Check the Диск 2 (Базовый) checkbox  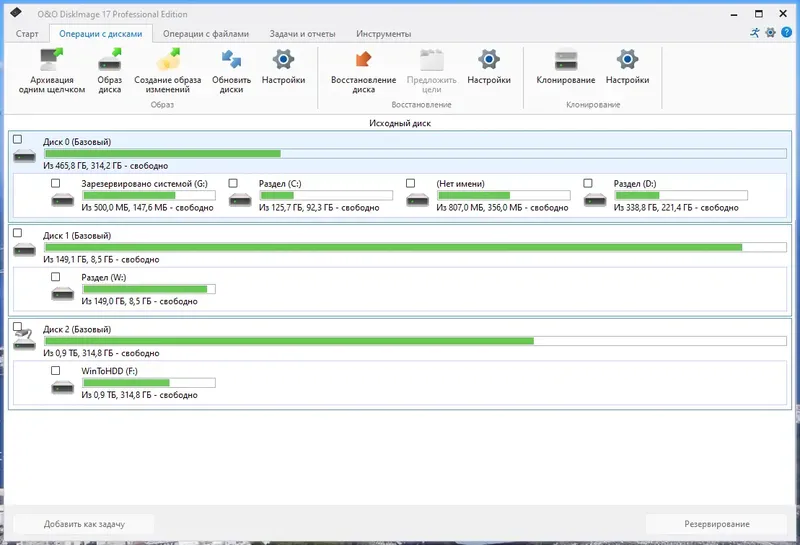(18, 327)
